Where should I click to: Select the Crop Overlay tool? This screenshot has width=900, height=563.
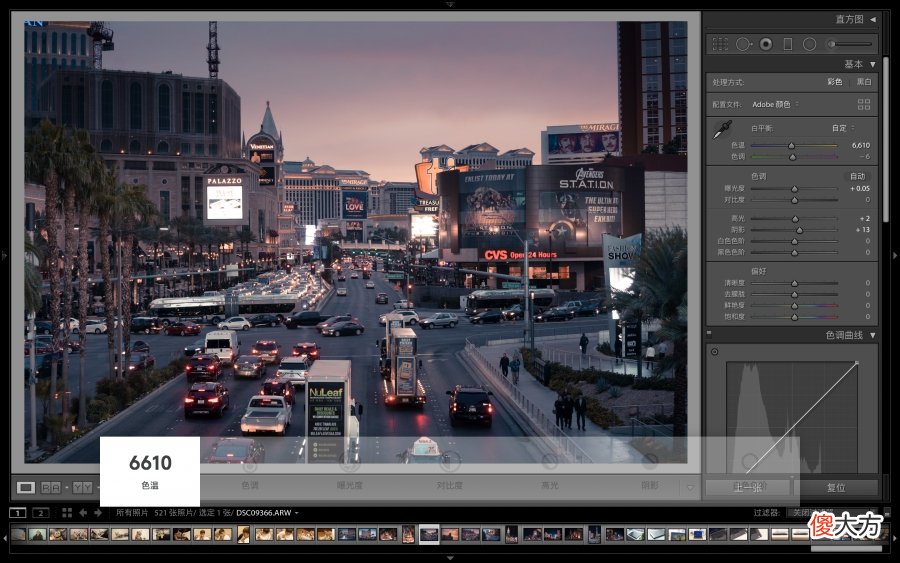[720, 44]
